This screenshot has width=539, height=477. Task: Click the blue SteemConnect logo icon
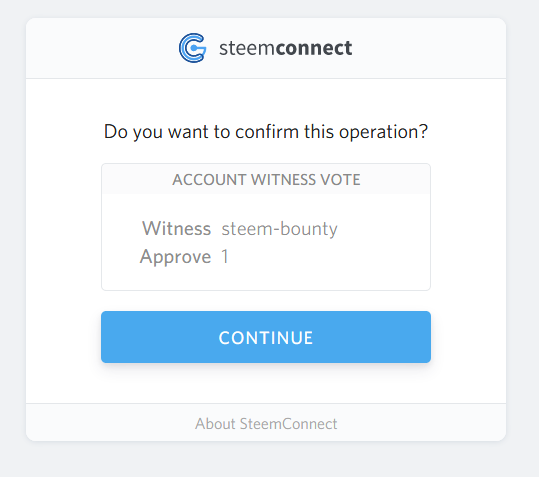[x=192, y=48]
